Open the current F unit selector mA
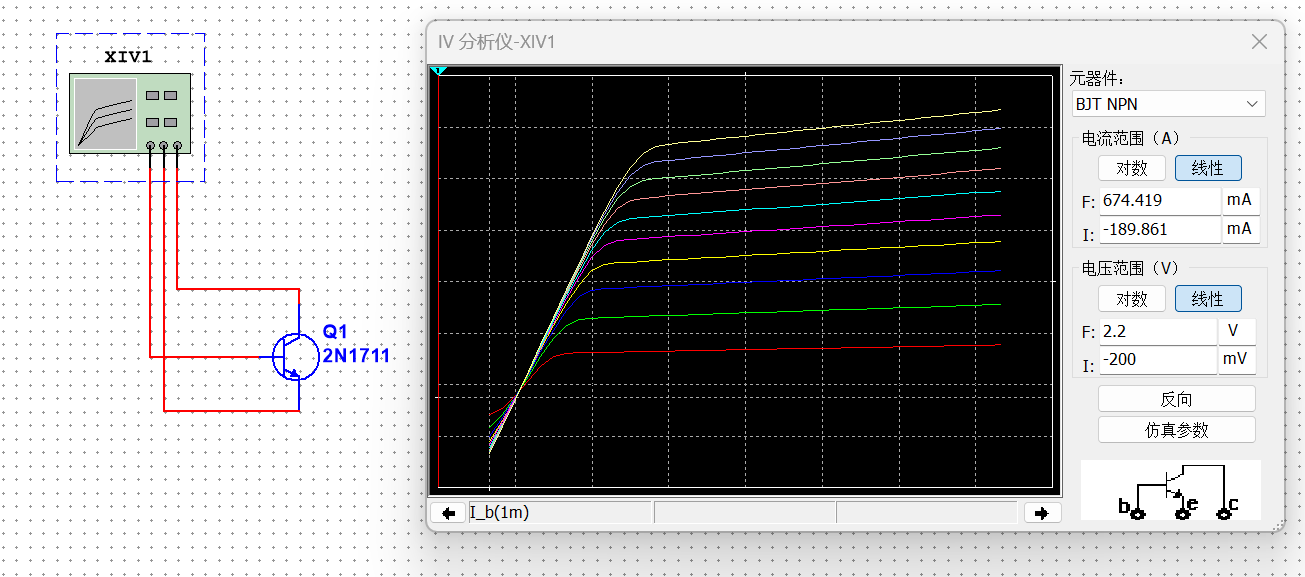Image resolution: width=1305 pixels, height=577 pixels. coord(1240,200)
